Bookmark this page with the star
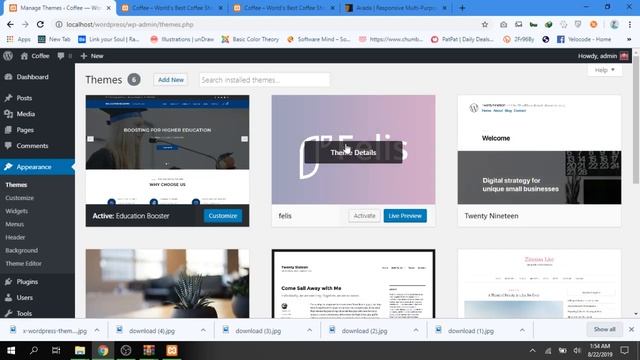The image size is (640, 360). [x=484, y=24]
